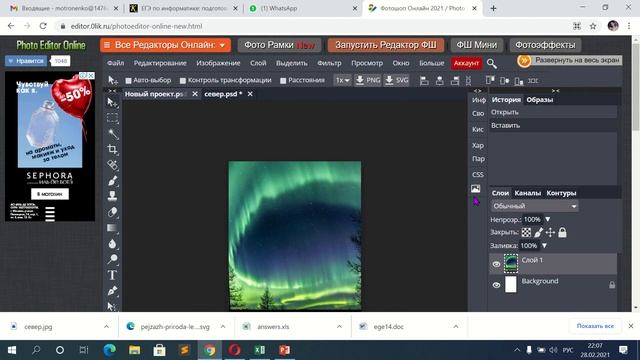This screenshot has width=640, height=360.
Task: Open Excel from the Windows taskbar
Action: click(x=260, y=350)
